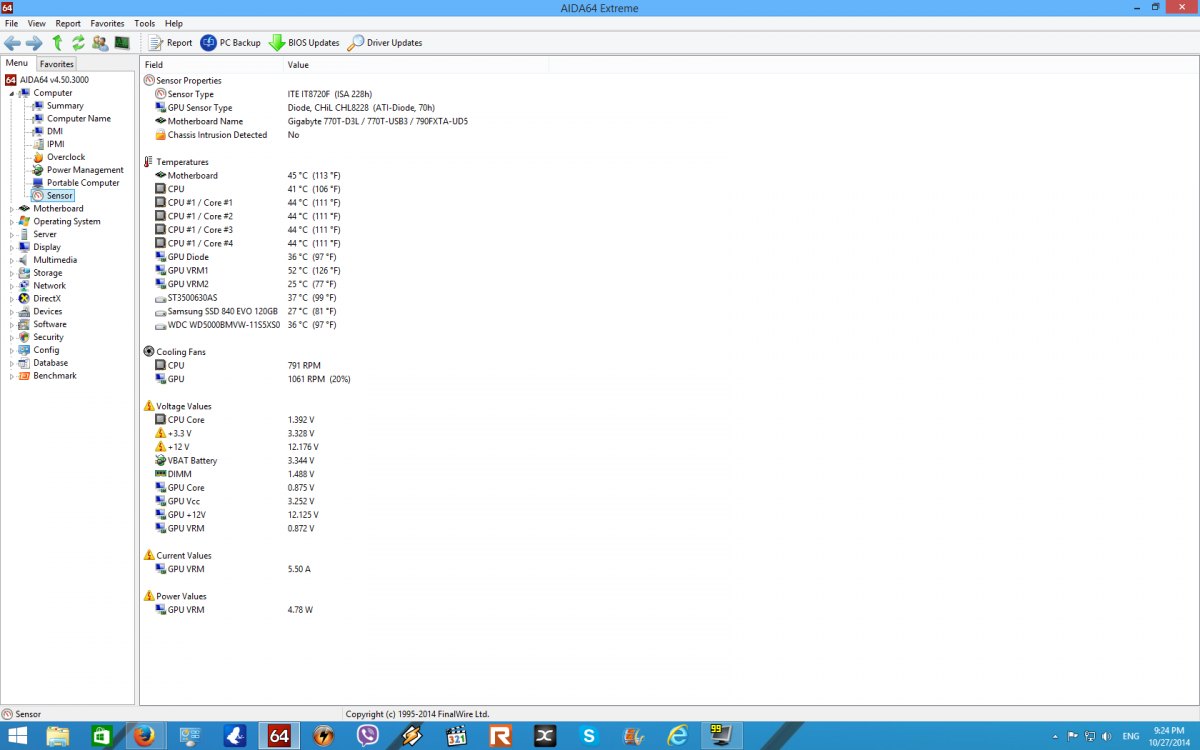Screen dimensions: 1200x750
Task: Go up one level with green arrow
Action: (57, 43)
